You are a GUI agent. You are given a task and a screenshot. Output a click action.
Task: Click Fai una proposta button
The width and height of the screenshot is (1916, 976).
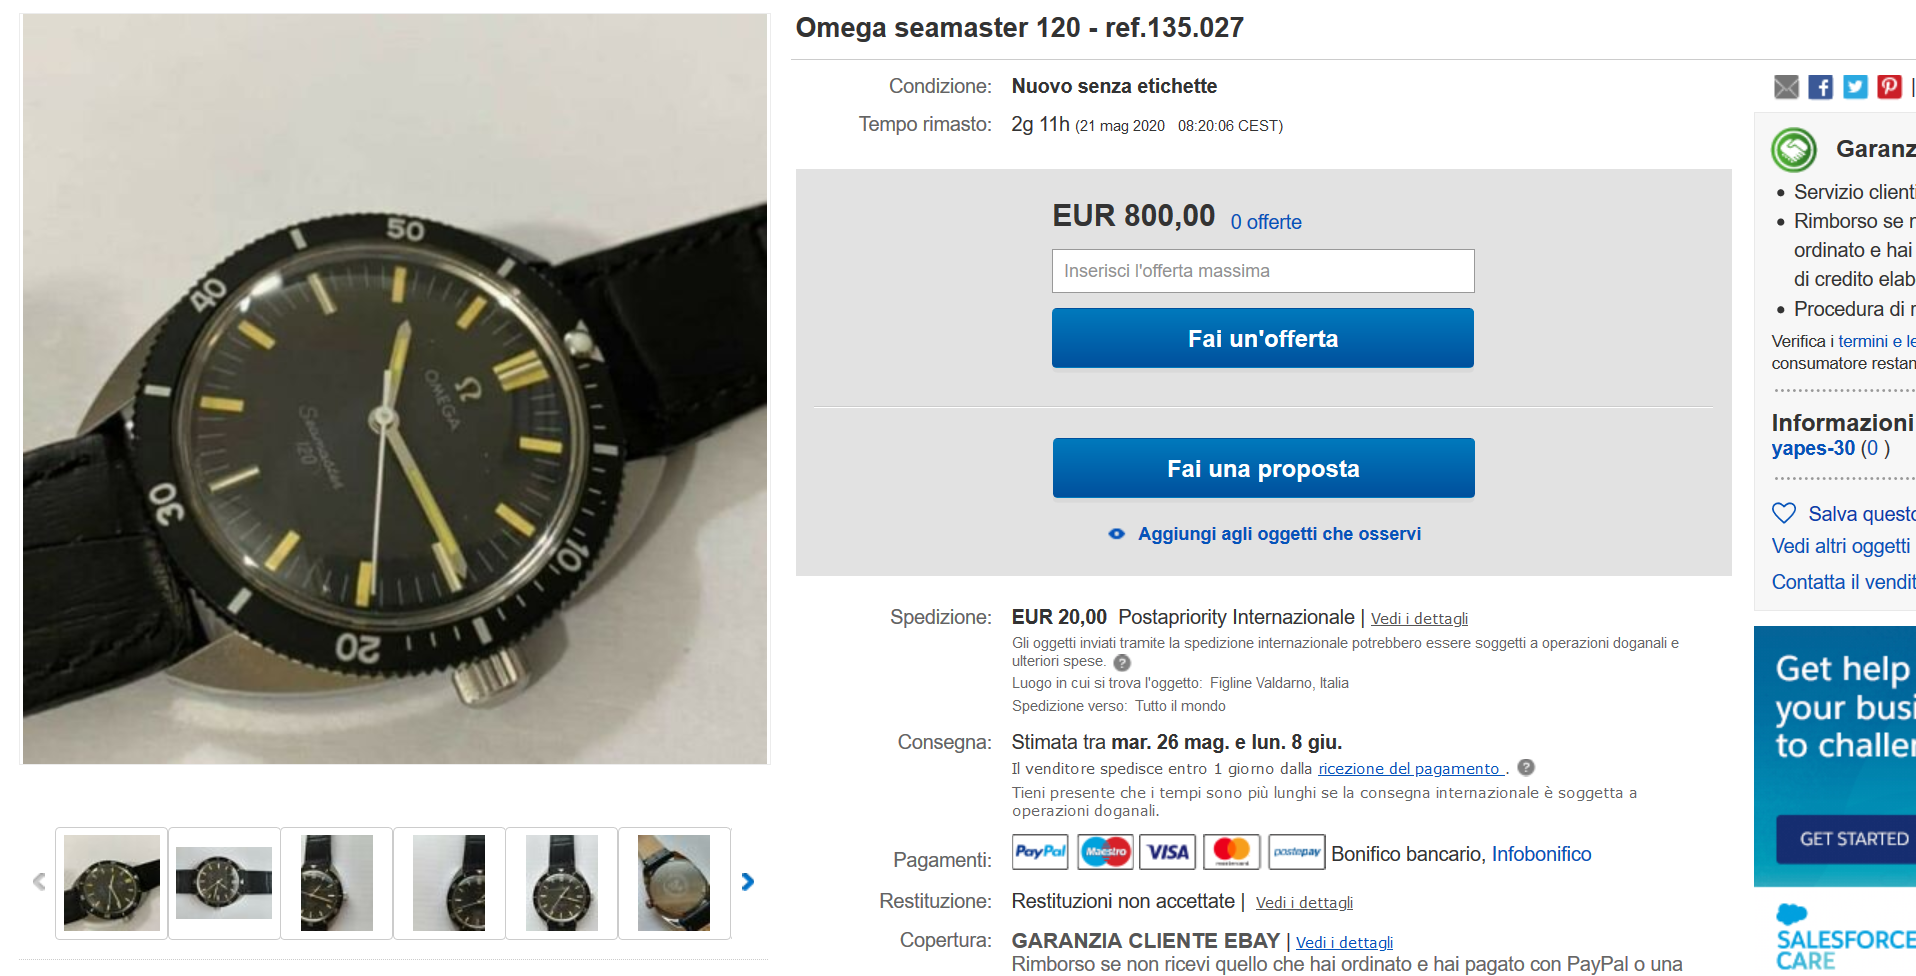[x=1263, y=468]
